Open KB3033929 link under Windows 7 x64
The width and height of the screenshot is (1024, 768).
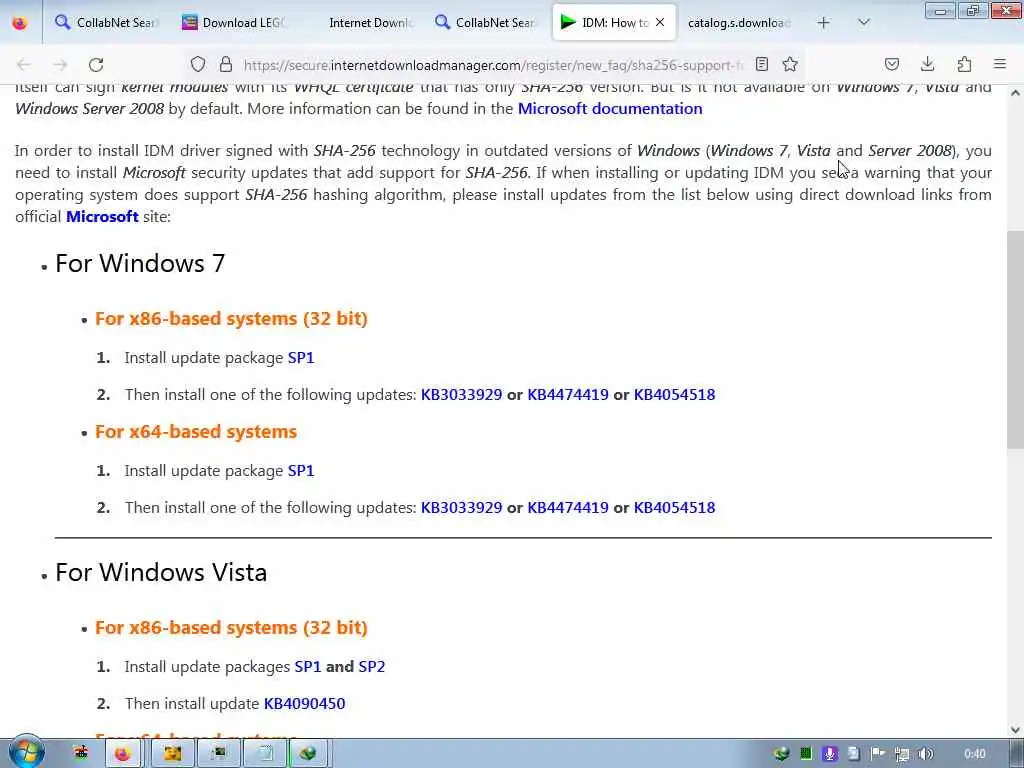(x=461, y=507)
